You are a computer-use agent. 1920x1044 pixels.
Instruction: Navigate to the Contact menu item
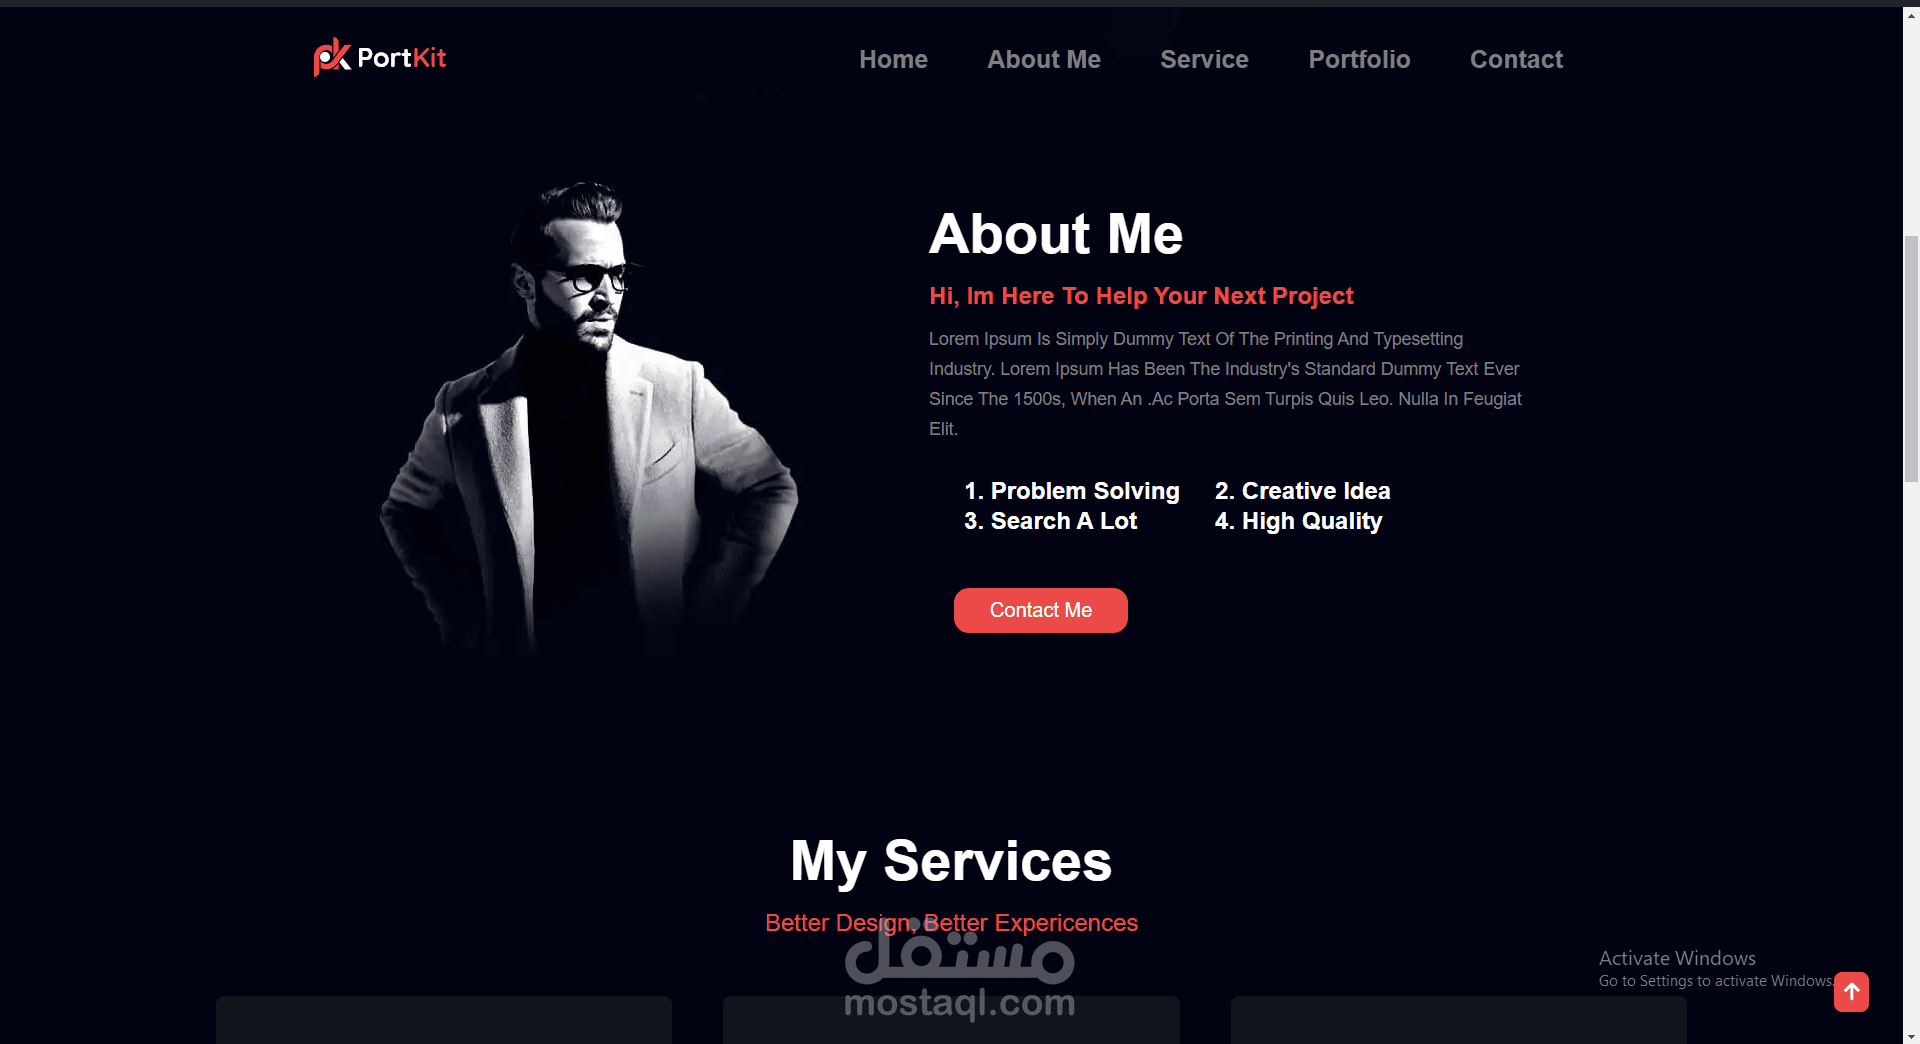point(1516,60)
